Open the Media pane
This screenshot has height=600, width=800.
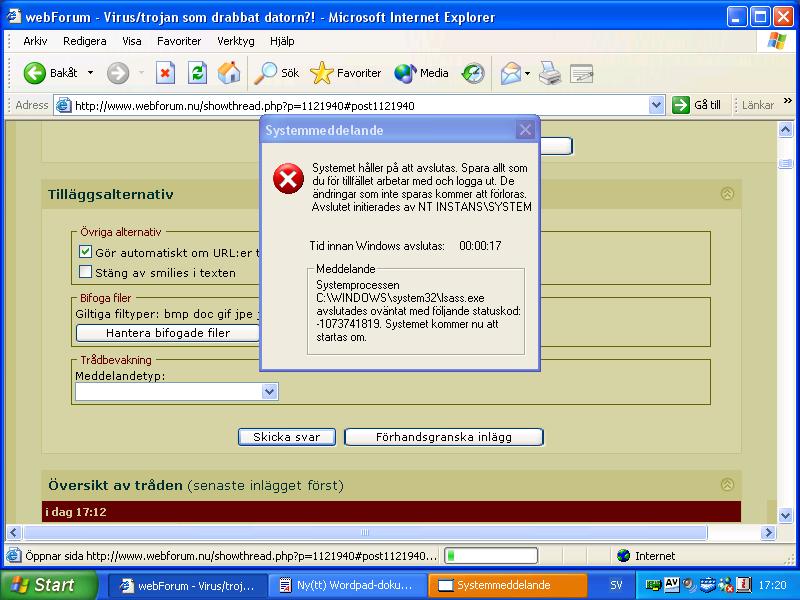point(421,73)
